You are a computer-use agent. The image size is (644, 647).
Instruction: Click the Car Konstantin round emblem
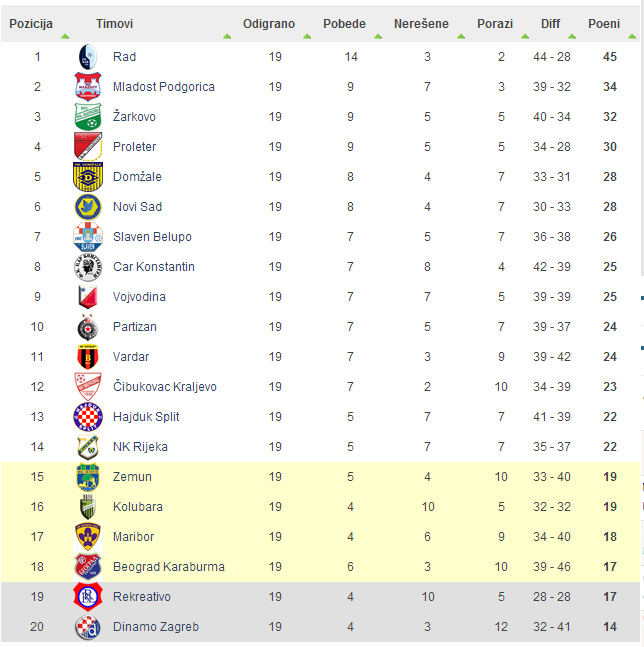[88, 267]
